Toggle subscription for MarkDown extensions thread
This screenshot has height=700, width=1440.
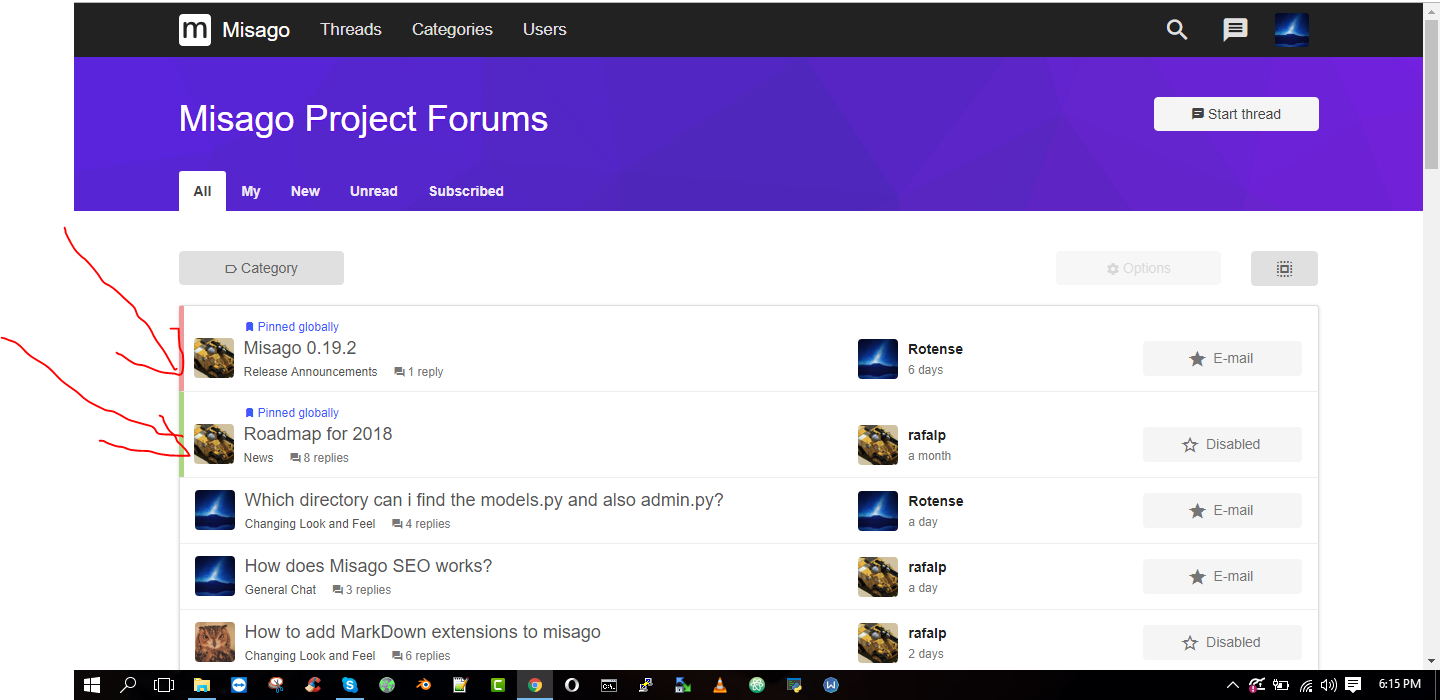coord(1222,642)
